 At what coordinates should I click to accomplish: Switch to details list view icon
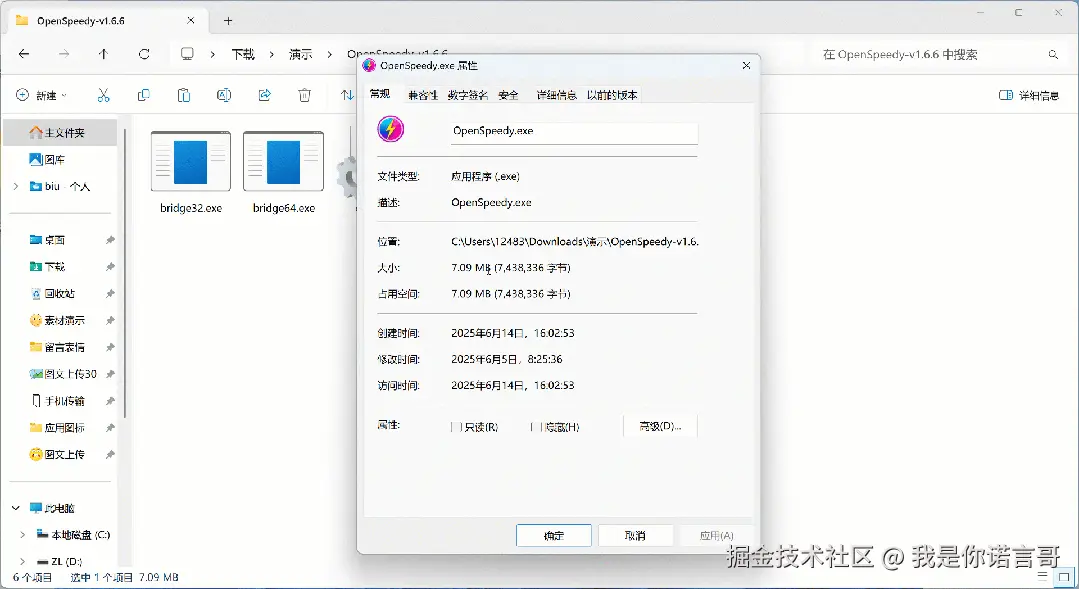1043,576
